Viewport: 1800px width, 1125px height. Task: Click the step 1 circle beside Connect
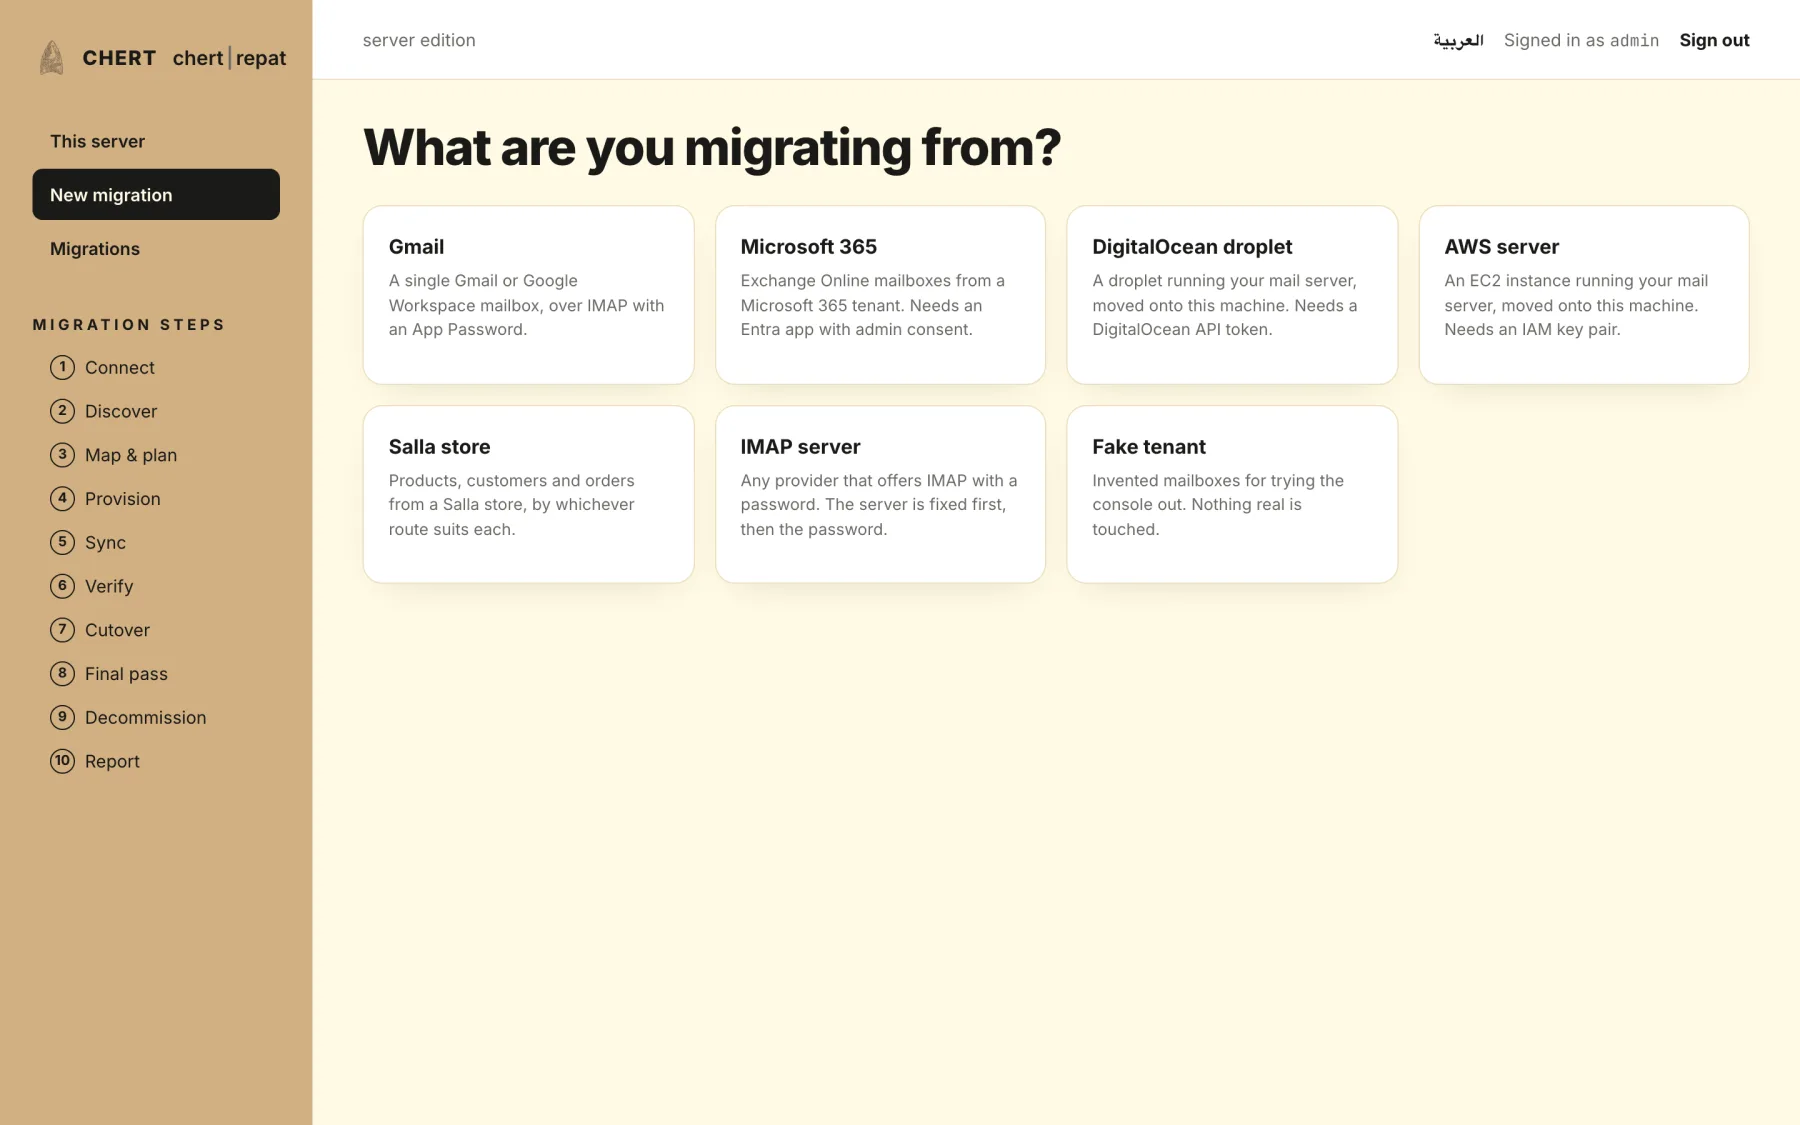coord(62,367)
